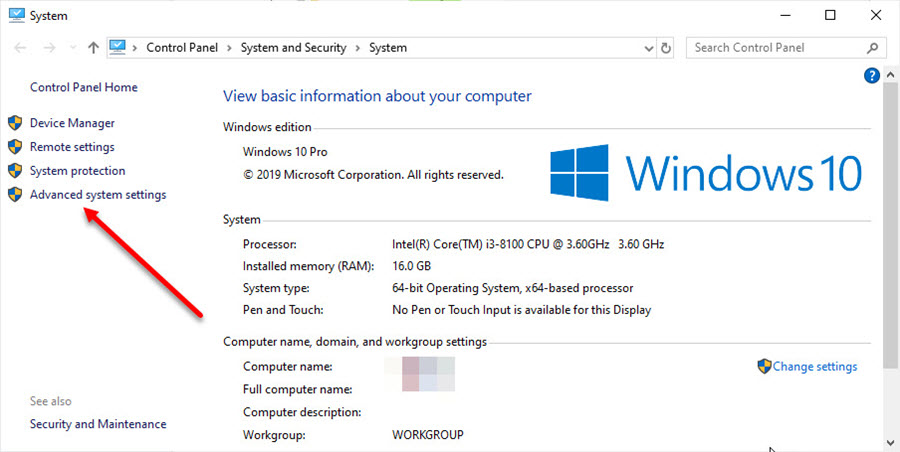Screen dimensions: 900x452
Task: Go up one level with Up arrow
Action: click(x=93, y=48)
